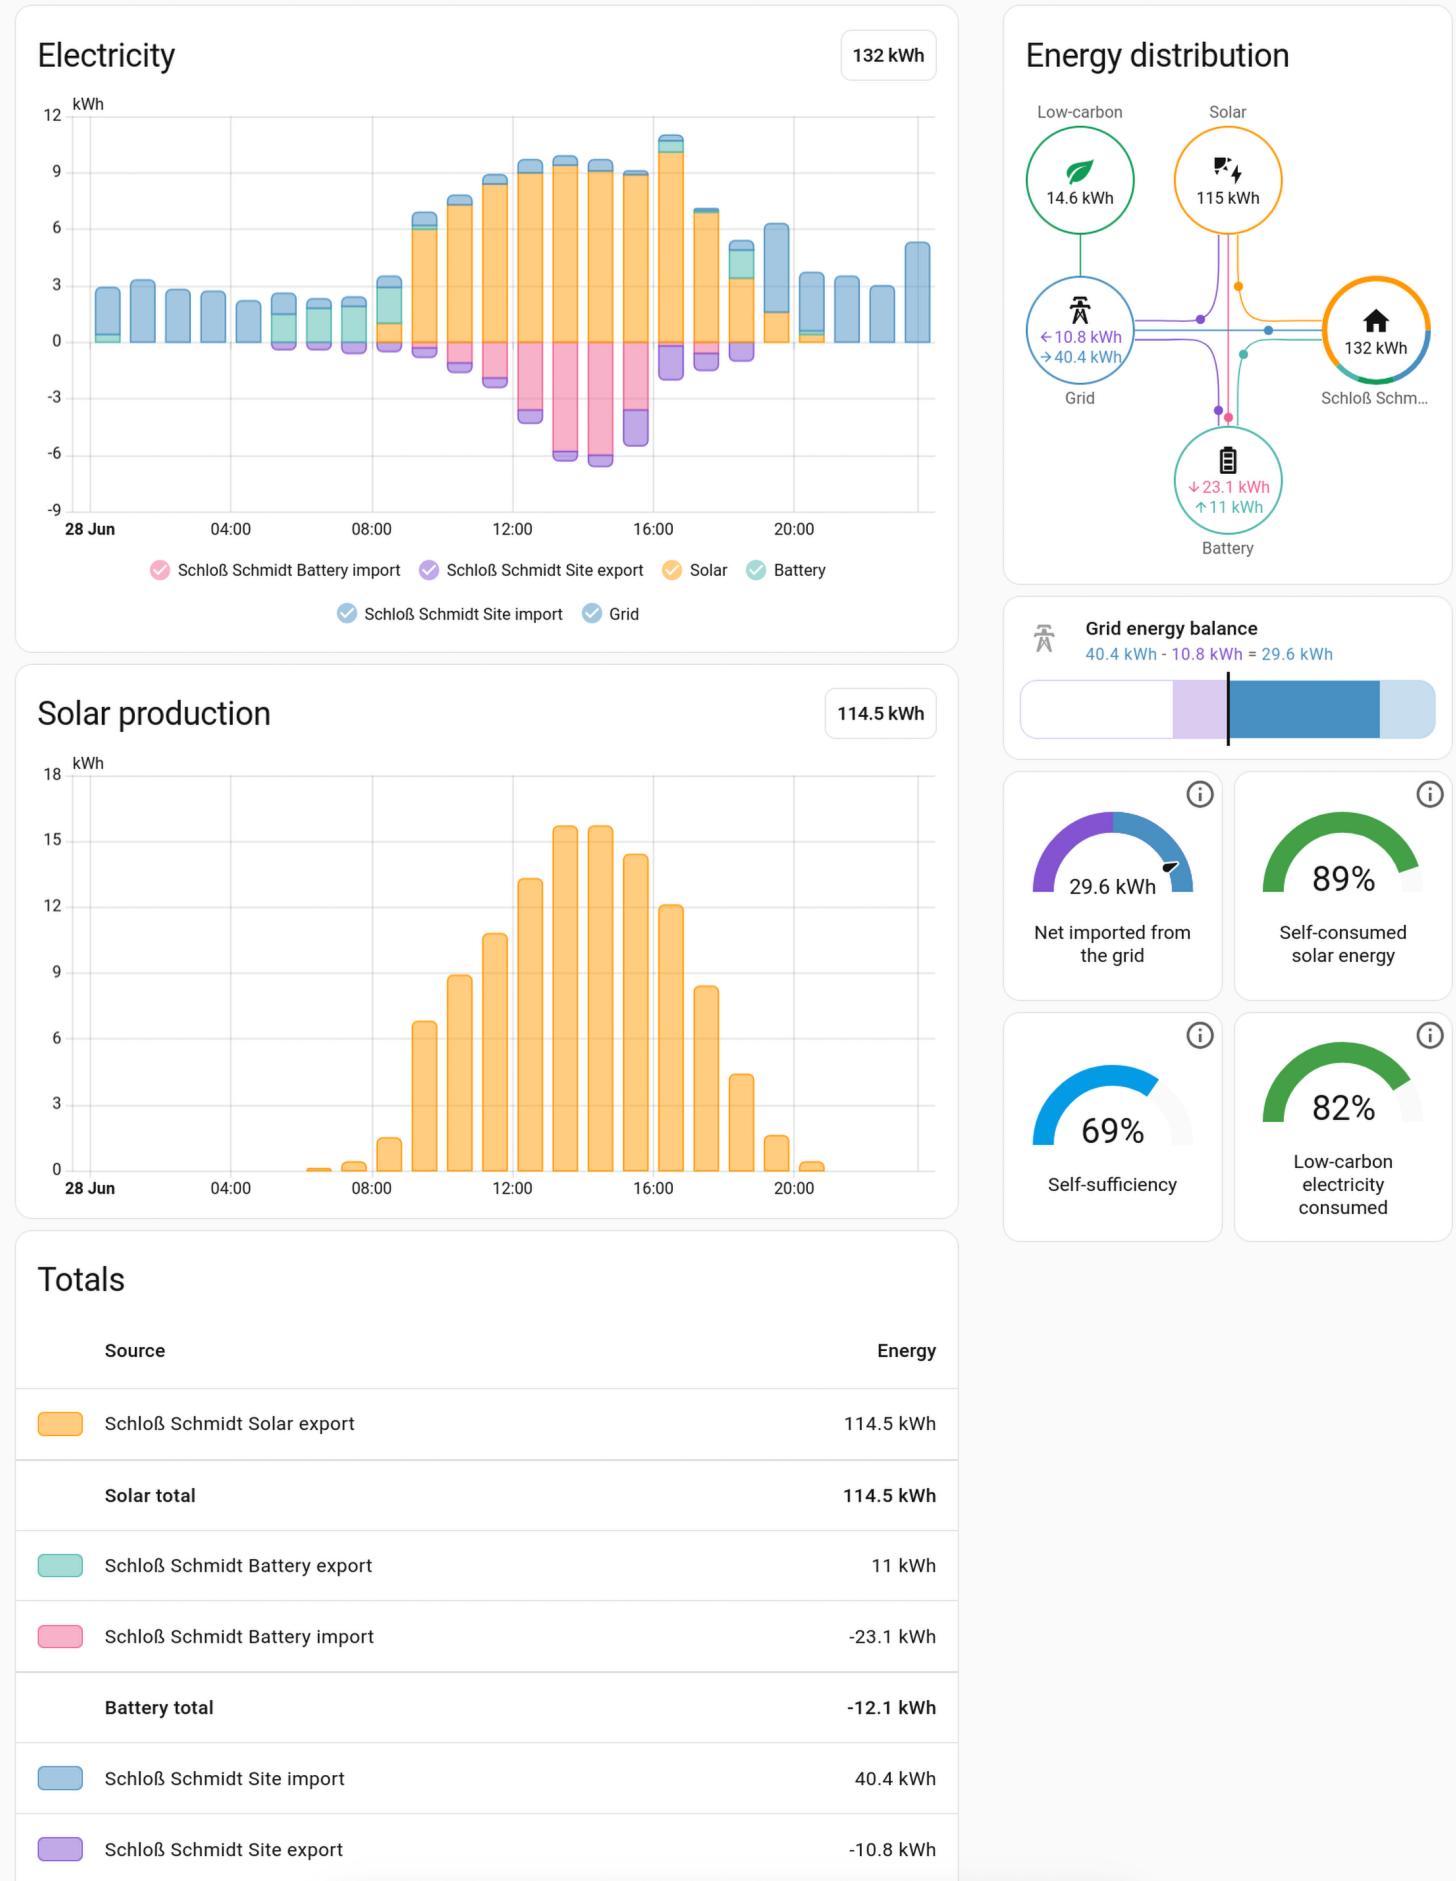
Task: Toggle Grid legend item in Electricity chart
Action: coord(610,614)
